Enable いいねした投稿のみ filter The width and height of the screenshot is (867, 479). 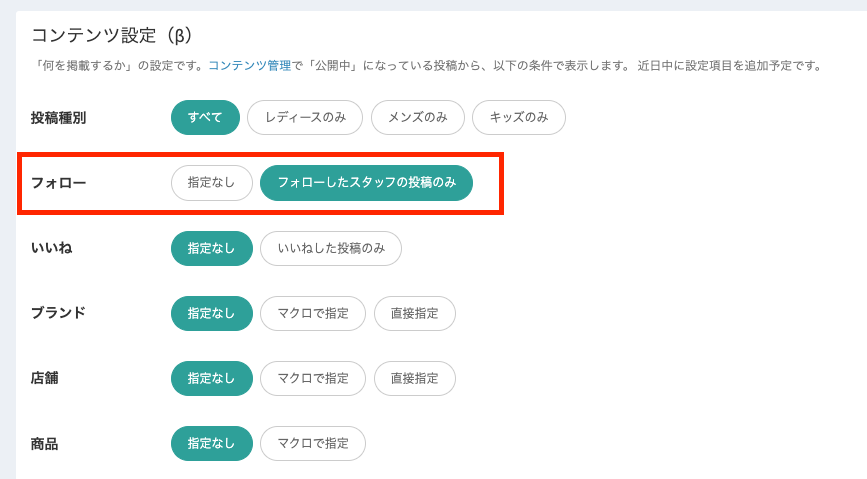pos(331,248)
